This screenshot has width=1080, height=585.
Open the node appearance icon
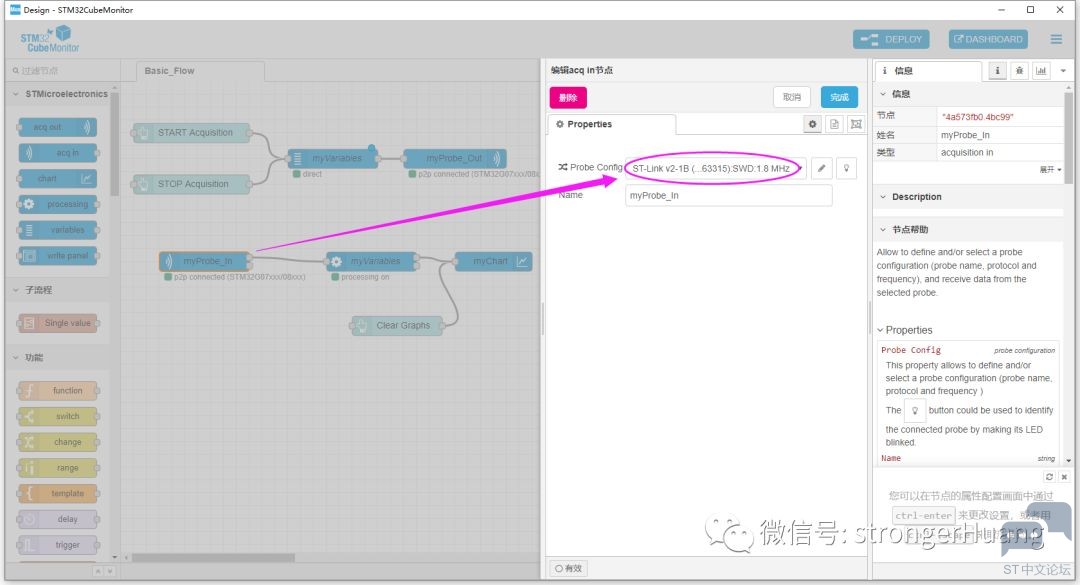(x=856, y=124)
